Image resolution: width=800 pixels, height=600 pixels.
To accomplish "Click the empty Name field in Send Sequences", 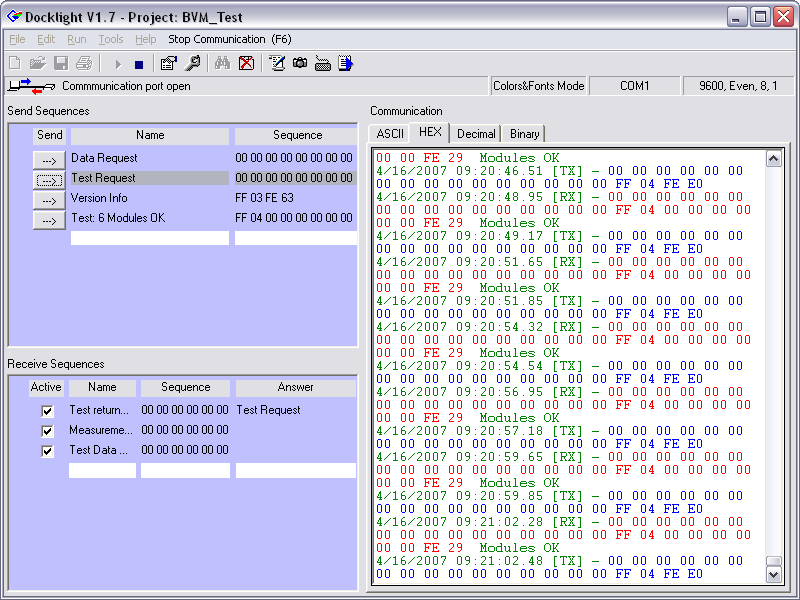I will pyautogui.click(x=149, y=238).
